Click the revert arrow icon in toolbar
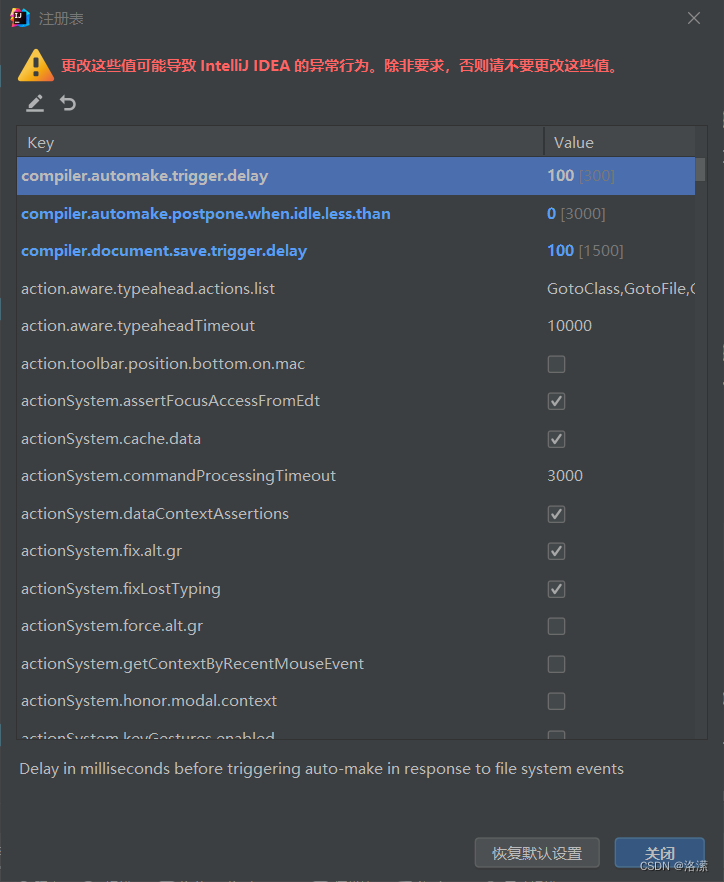The height and width of the screenshot is (882, 724). 68,103
